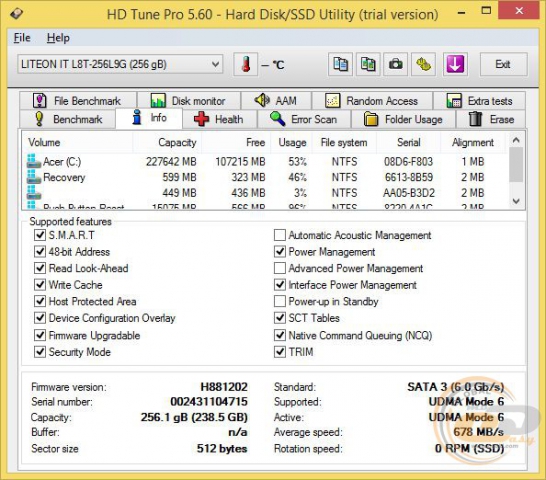Open the options gear icon
The width and height of the screenshot is (546, 480).
pos(423,64)
